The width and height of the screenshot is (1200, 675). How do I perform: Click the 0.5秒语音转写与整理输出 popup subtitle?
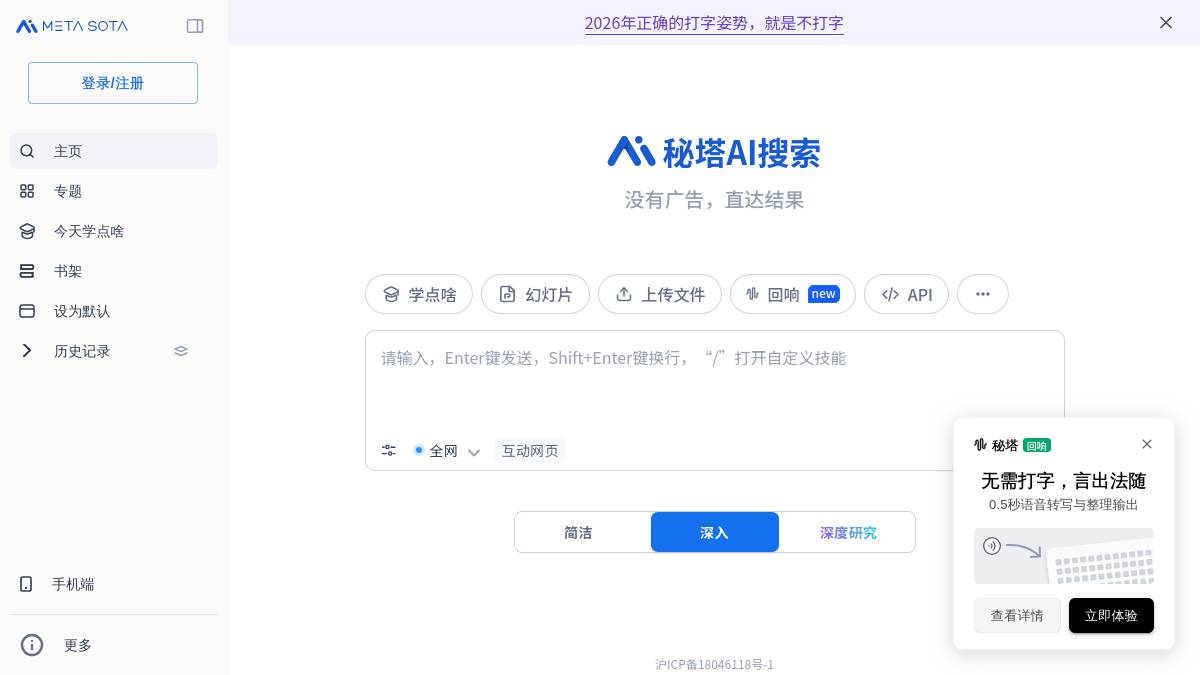point(1064,505)
